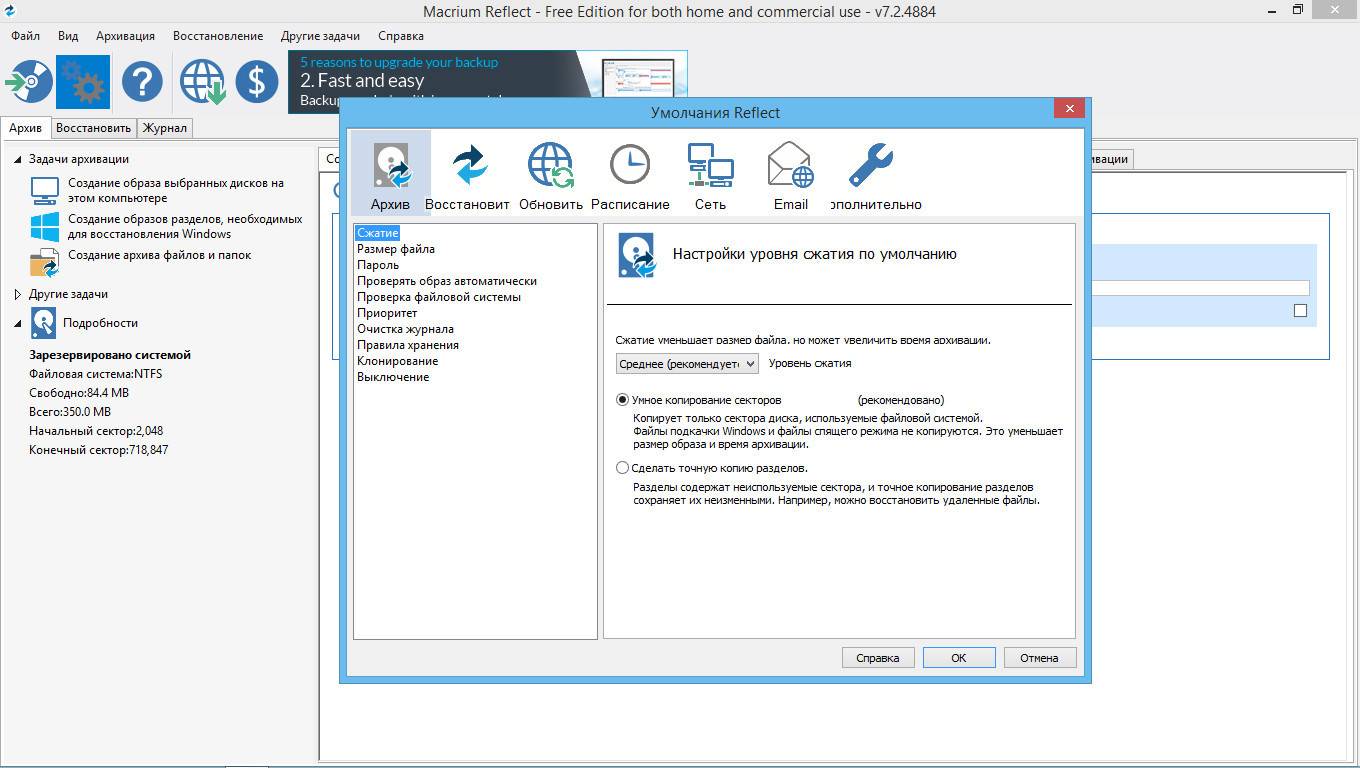Click the Свободно:84.4 MB detail text
This screenshot has height=768, width=1360.
tap(79, 393)
